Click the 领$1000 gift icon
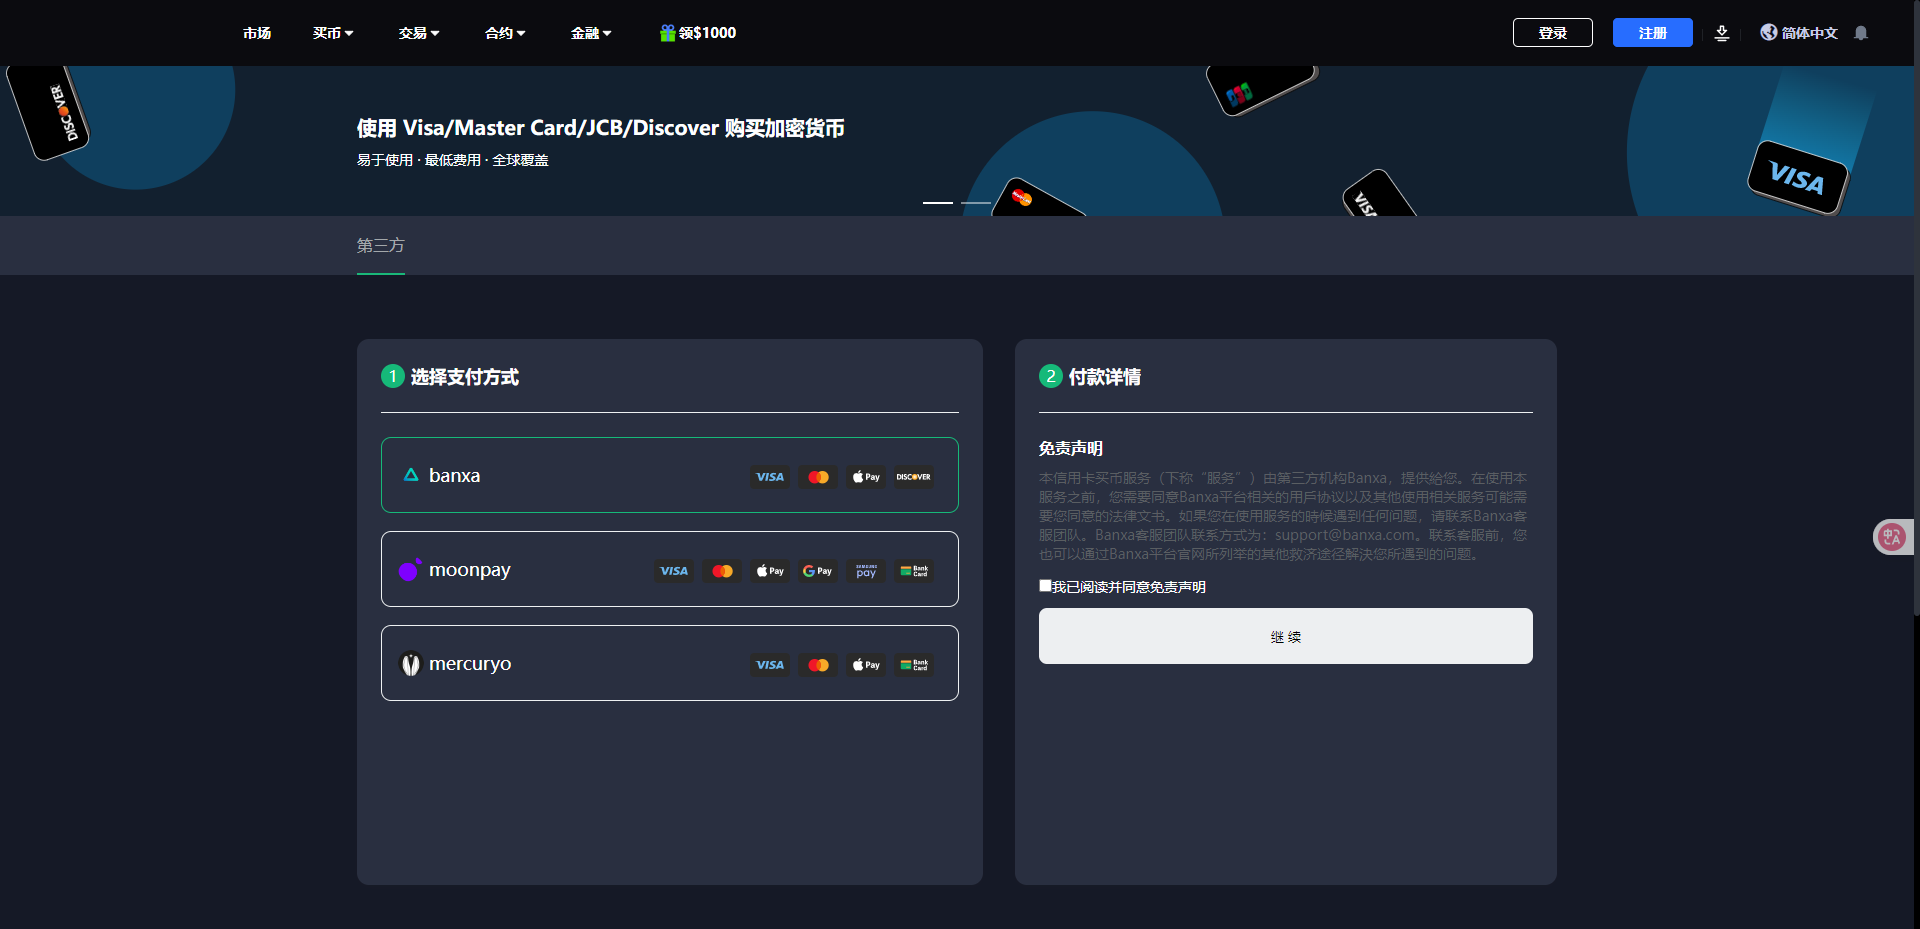The height and width of the screenshot is (929, 1920). point(667,32)
